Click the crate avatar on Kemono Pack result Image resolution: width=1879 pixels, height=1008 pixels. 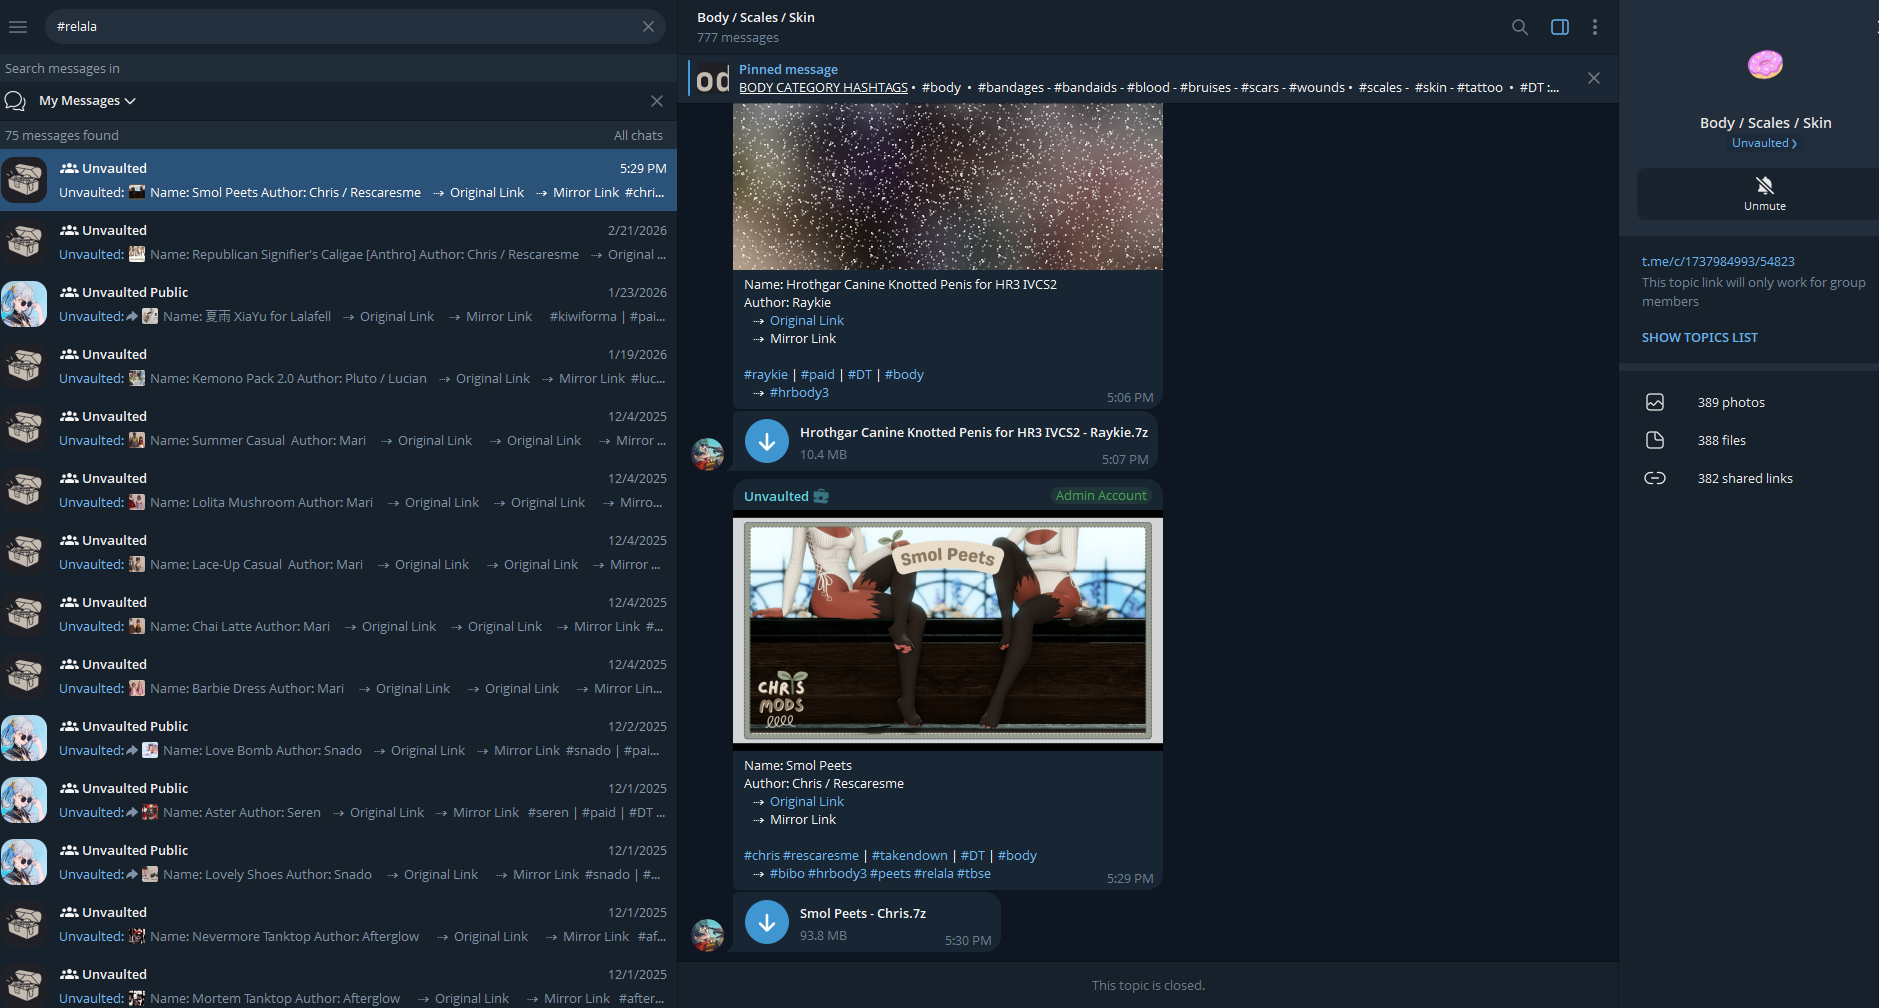[24, 367]
